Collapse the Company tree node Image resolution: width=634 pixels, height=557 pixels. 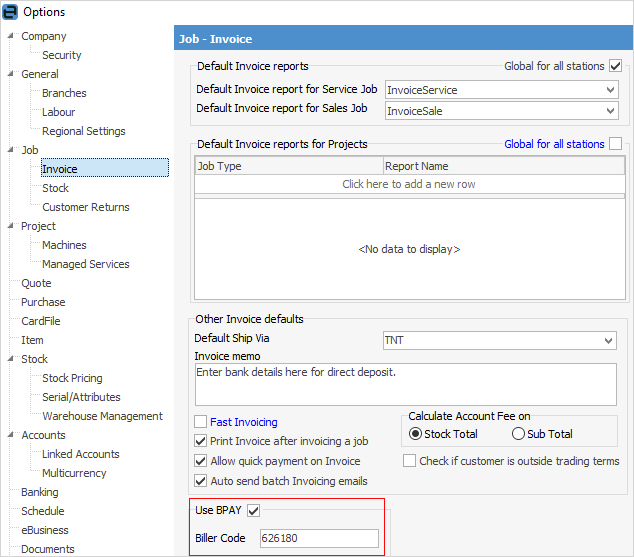click(10, 36)
